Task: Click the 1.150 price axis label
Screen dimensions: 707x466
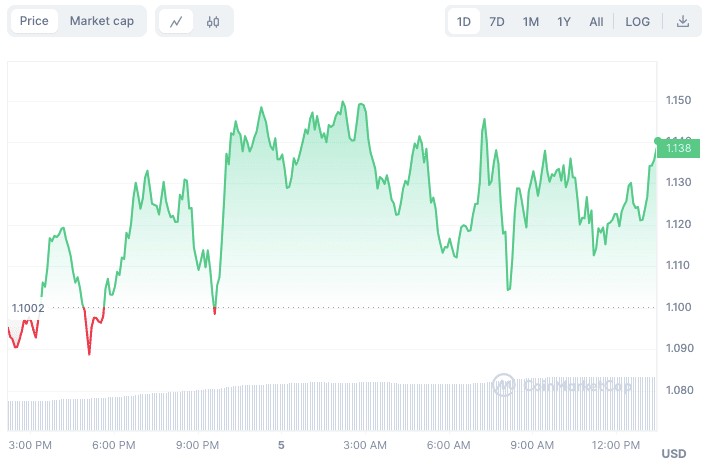Action: 678,100
